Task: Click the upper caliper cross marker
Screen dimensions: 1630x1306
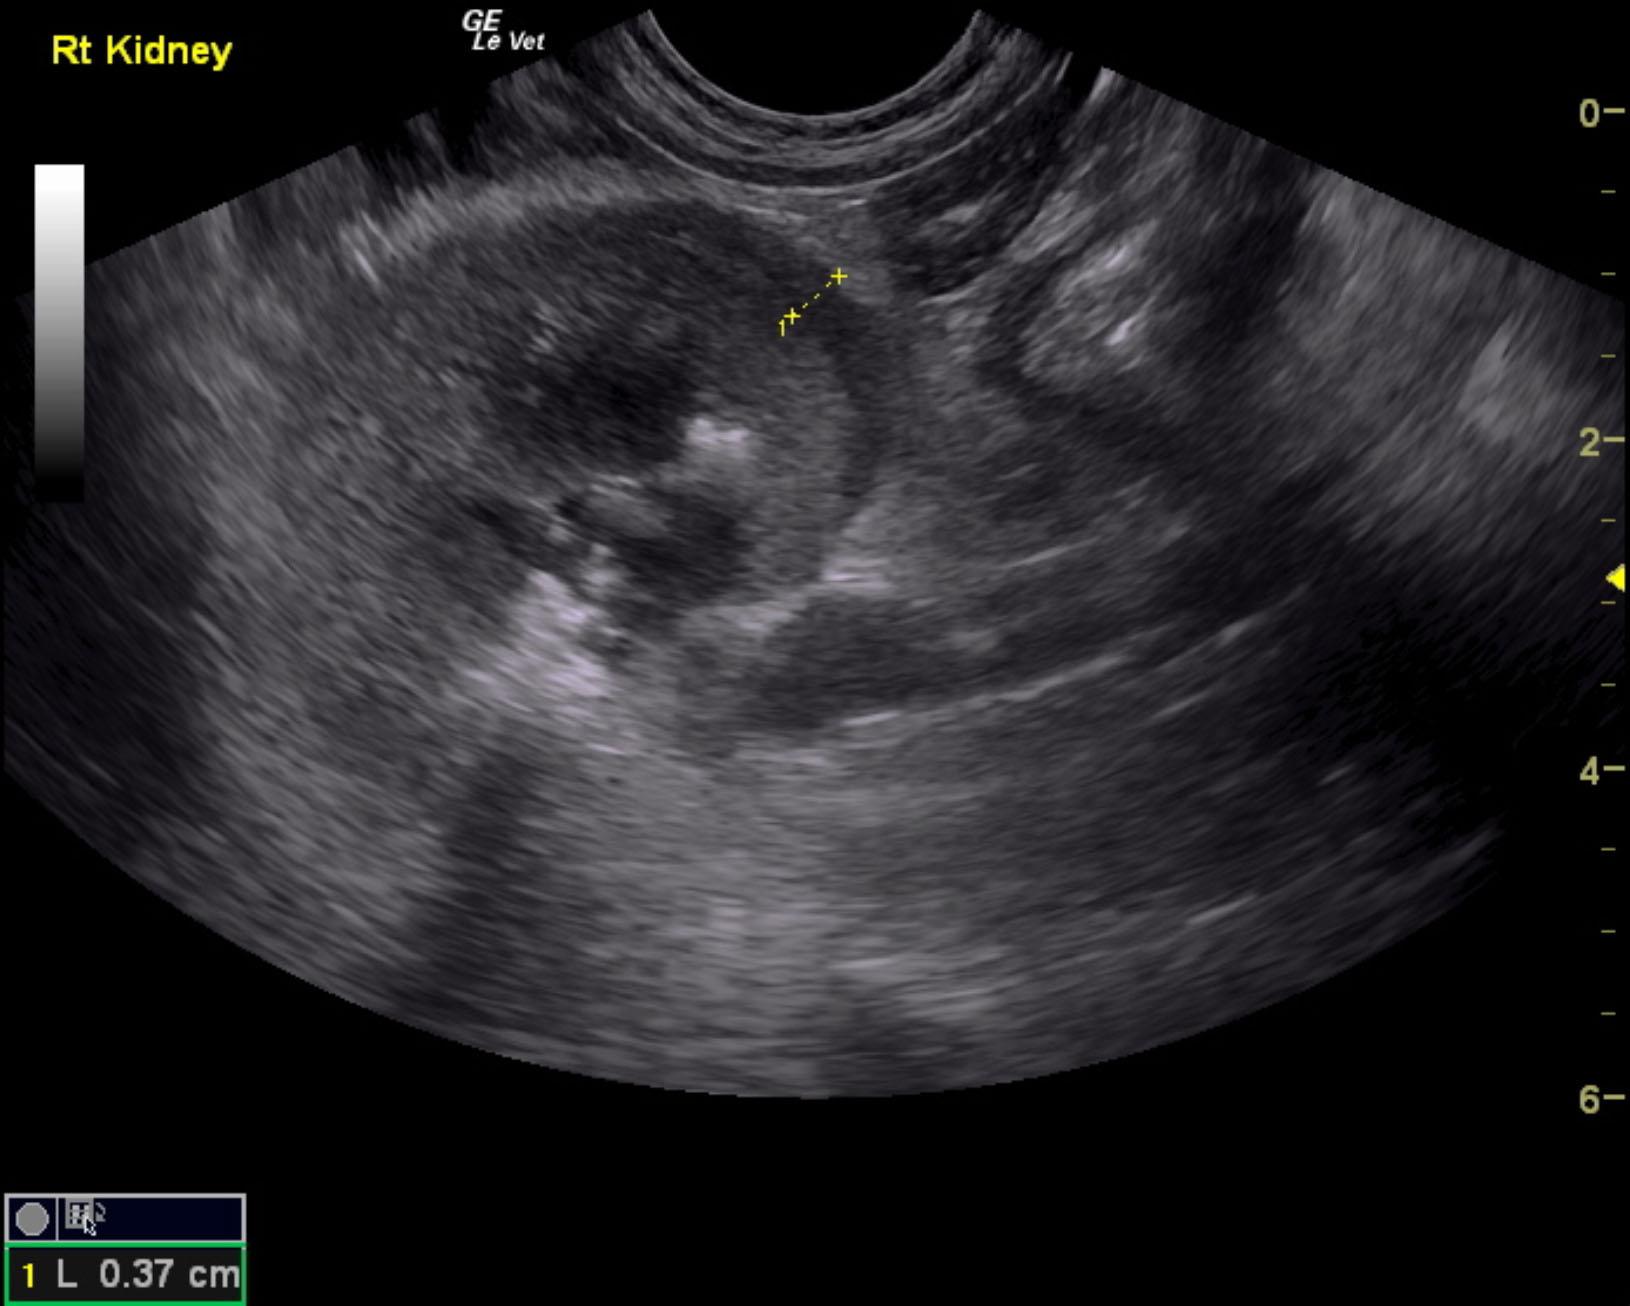Action: [x=839, y=276]
